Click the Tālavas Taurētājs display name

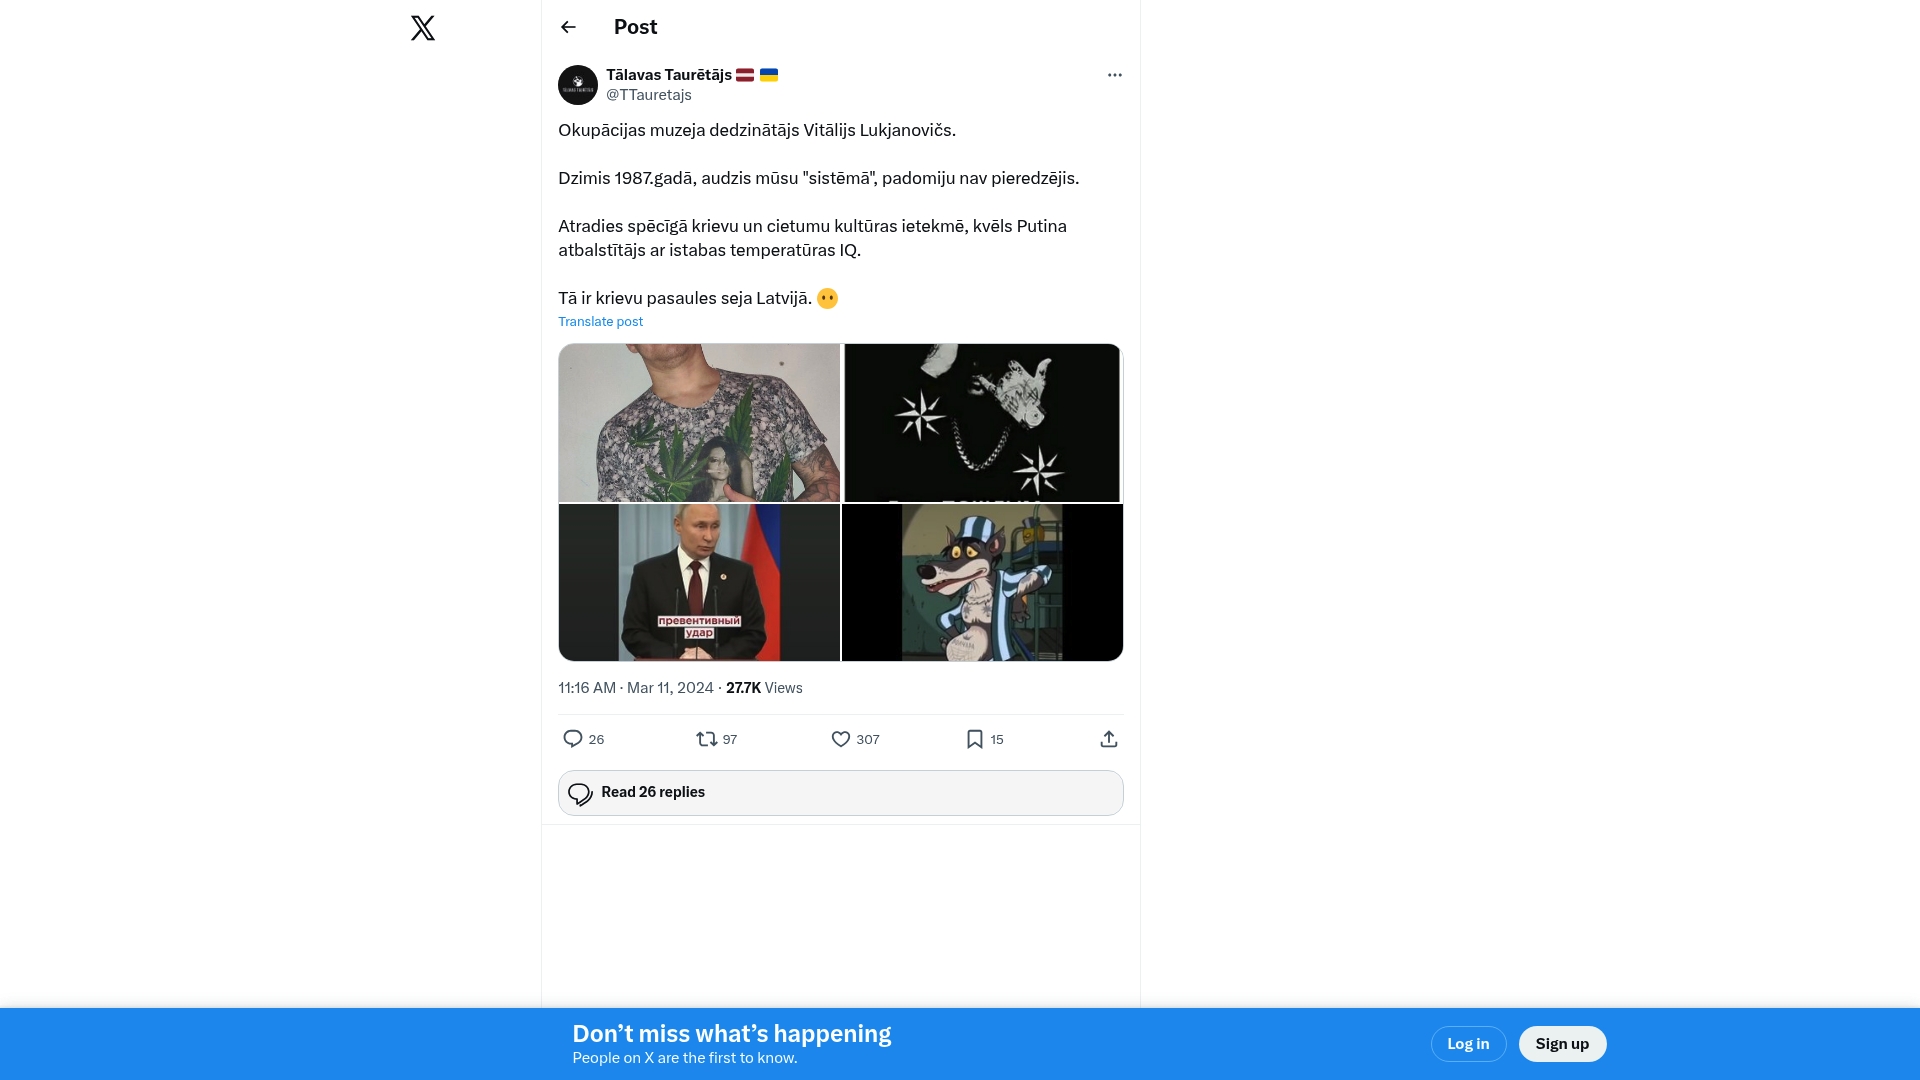click(669, 75)
